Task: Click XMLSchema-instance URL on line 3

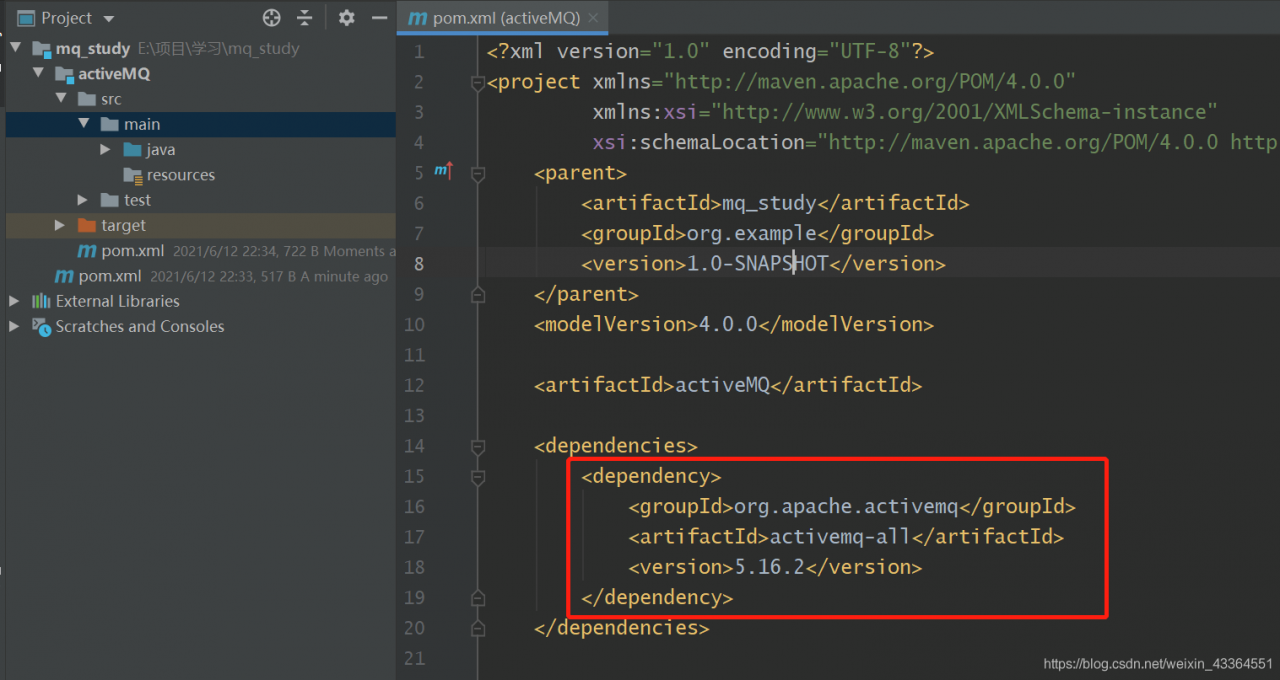Action: point(963,112)
